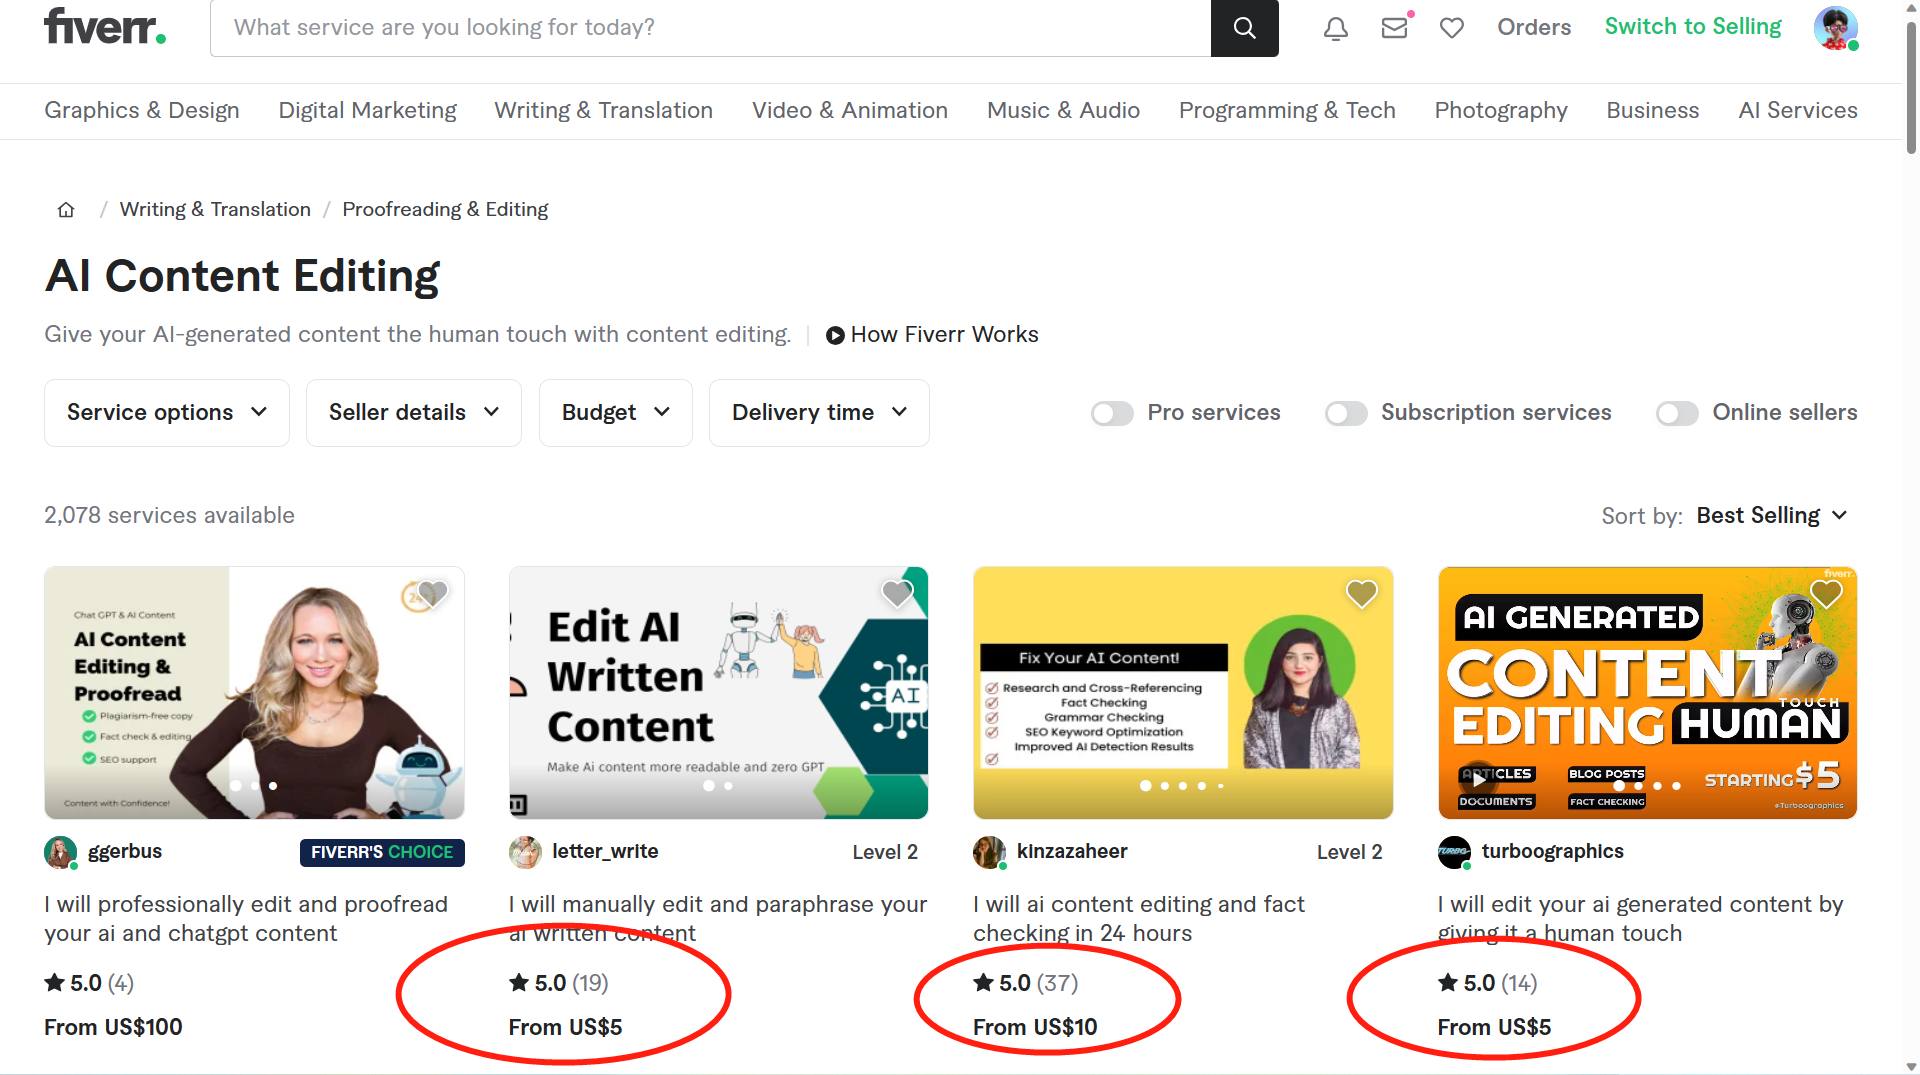Open letter_write seller name link
This screenshot has height=1075, width=1920.
605,852
